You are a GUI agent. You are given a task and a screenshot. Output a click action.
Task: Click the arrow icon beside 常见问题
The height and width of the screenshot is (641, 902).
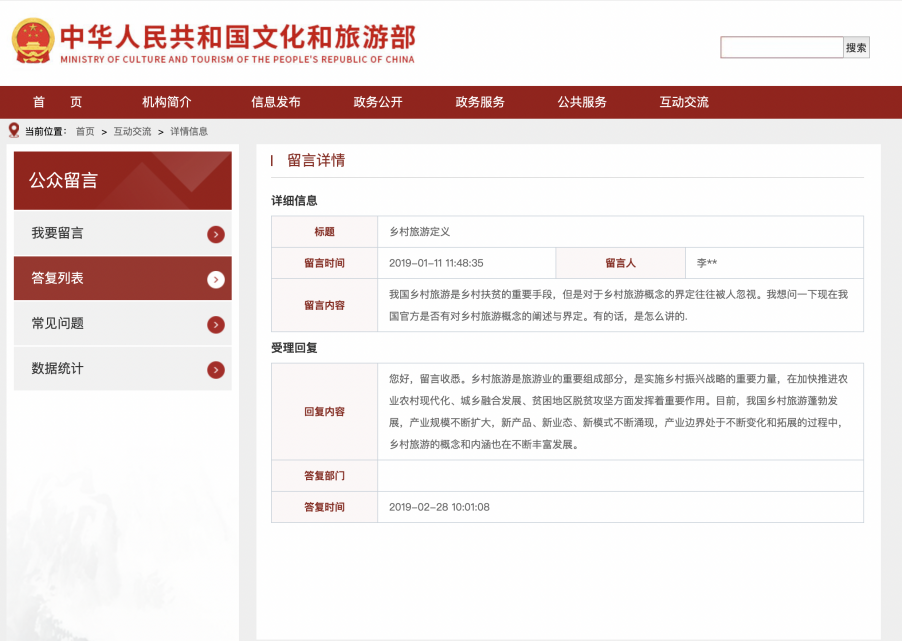[216, 325]
